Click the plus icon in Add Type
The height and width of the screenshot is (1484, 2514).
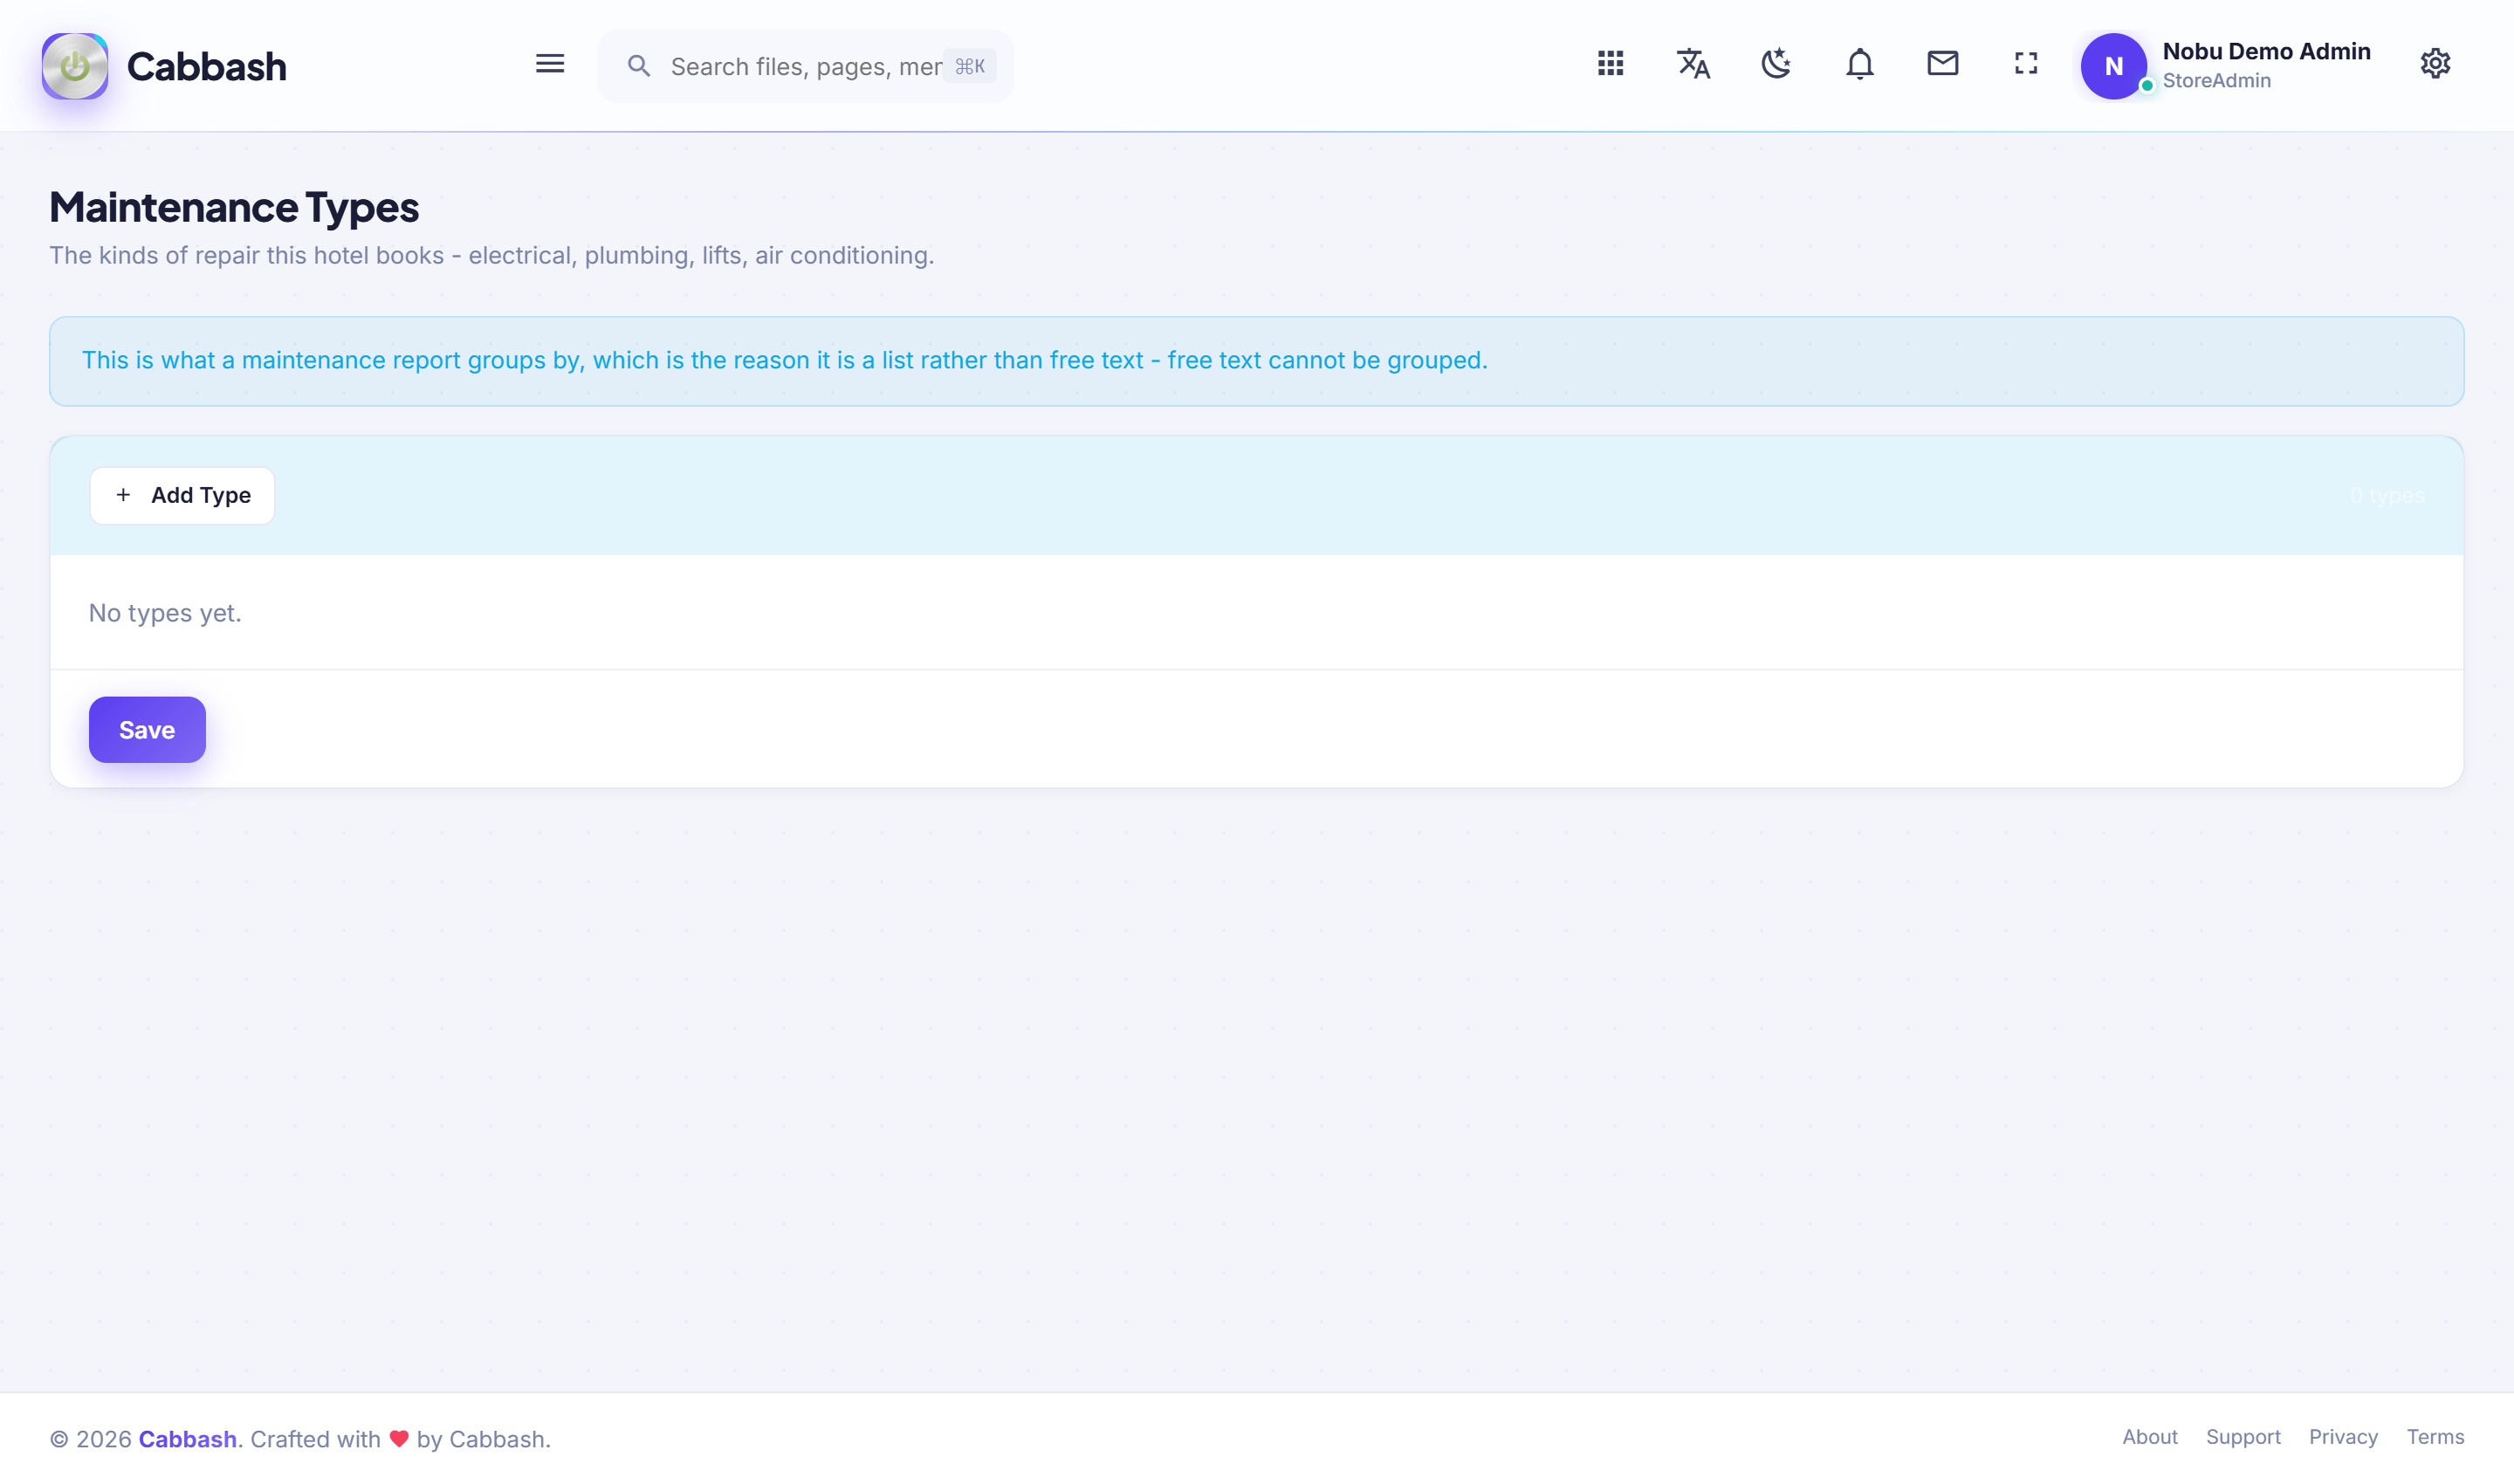click(123, 495)
